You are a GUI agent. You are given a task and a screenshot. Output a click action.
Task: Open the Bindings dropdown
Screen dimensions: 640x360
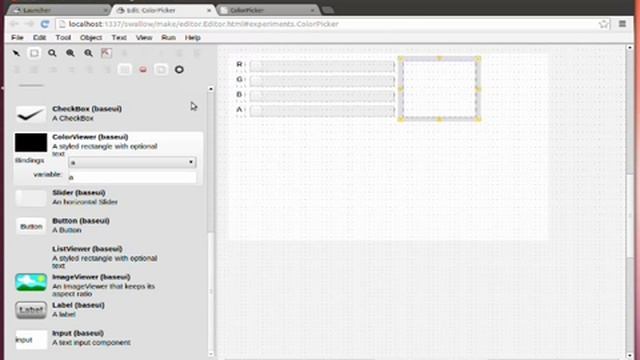(x=132, y=162)
